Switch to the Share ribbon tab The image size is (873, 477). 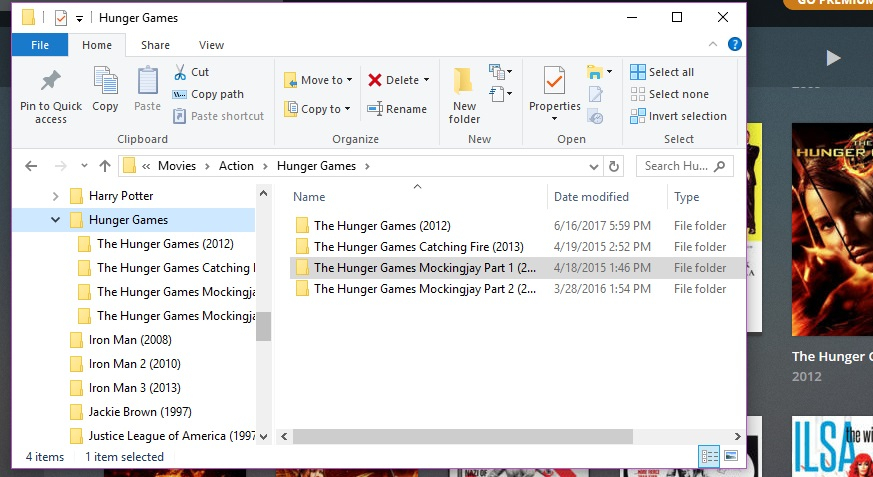[155, 45]
